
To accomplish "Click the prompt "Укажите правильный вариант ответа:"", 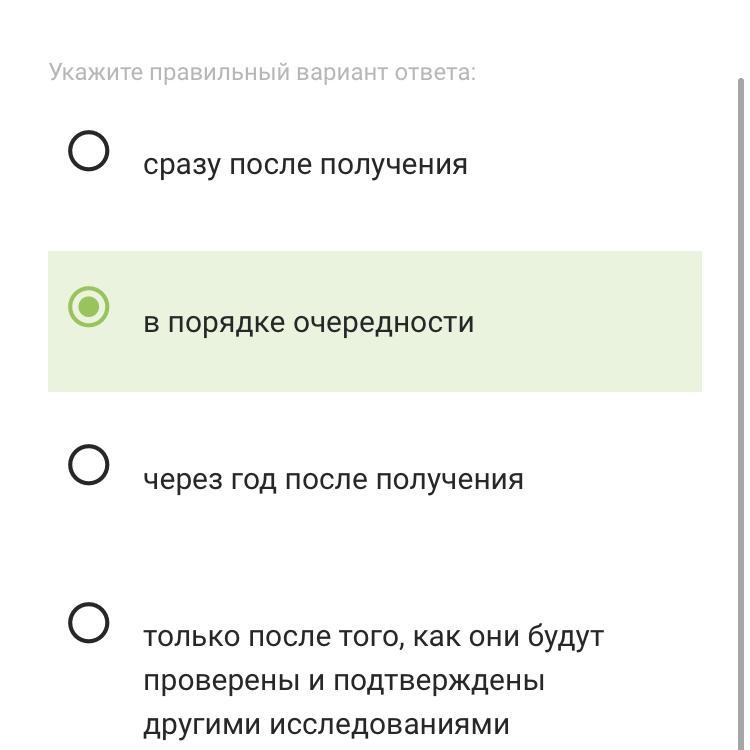I will click(x=262, y=72).
